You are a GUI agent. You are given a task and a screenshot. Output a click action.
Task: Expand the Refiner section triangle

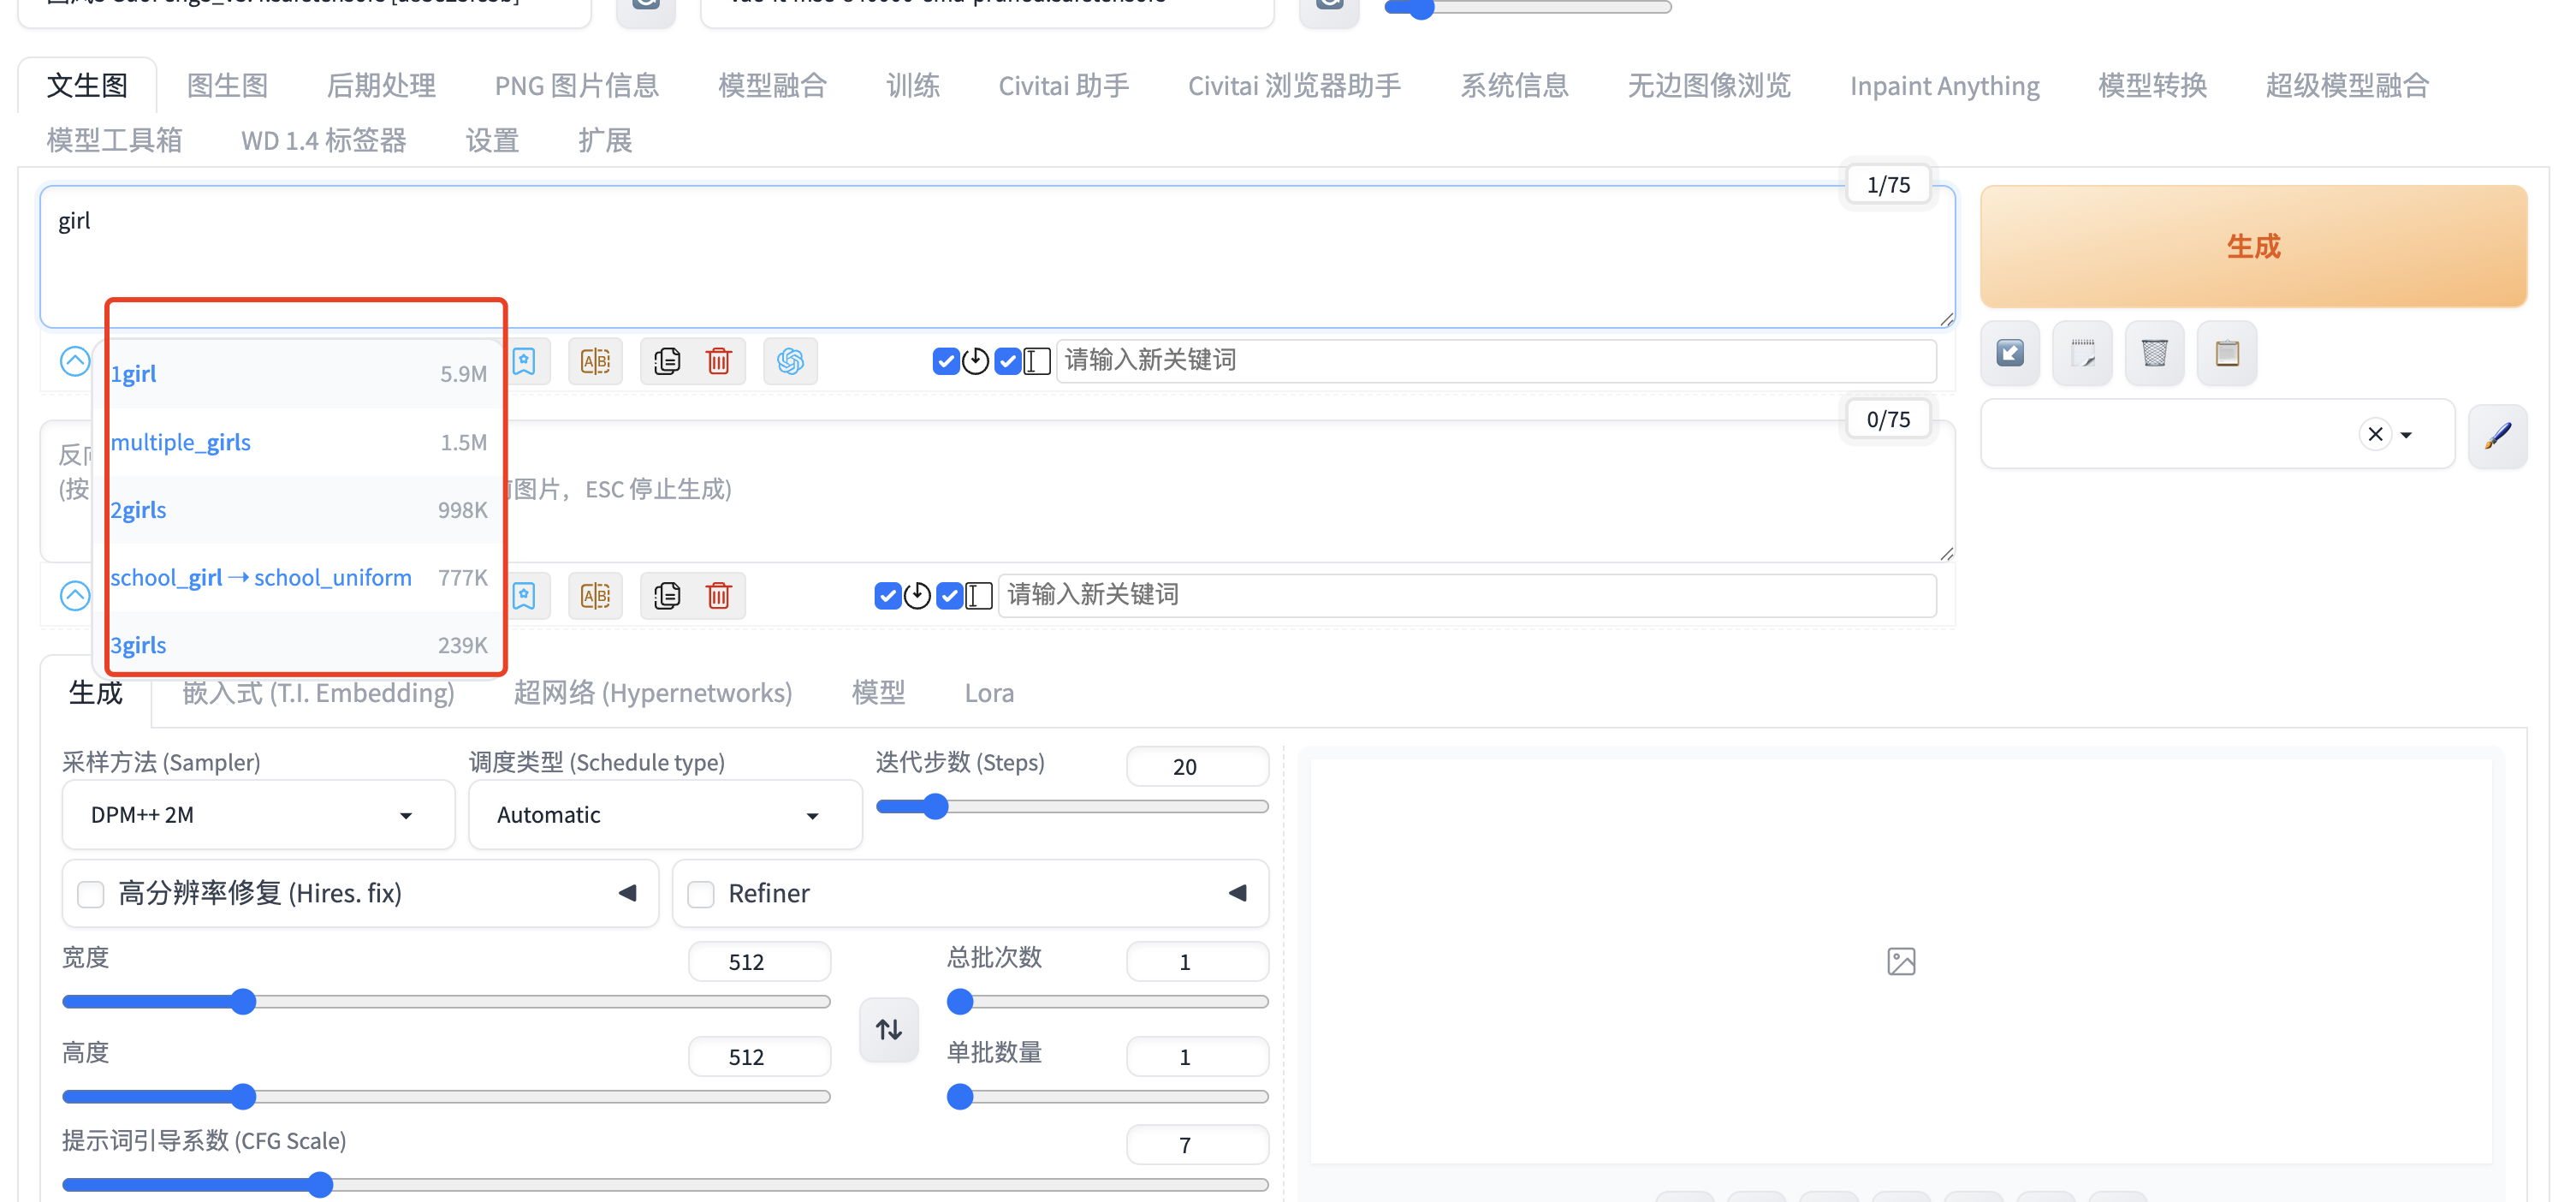click(x=1237, y=893)
